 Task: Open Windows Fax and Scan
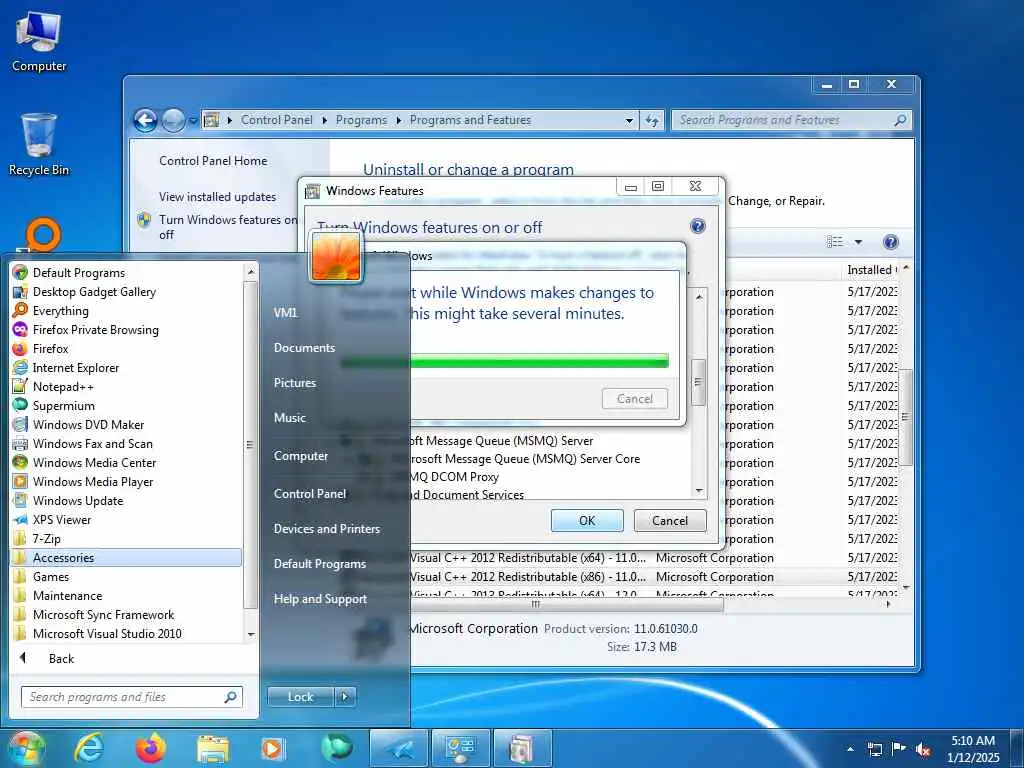click(93, 443)
